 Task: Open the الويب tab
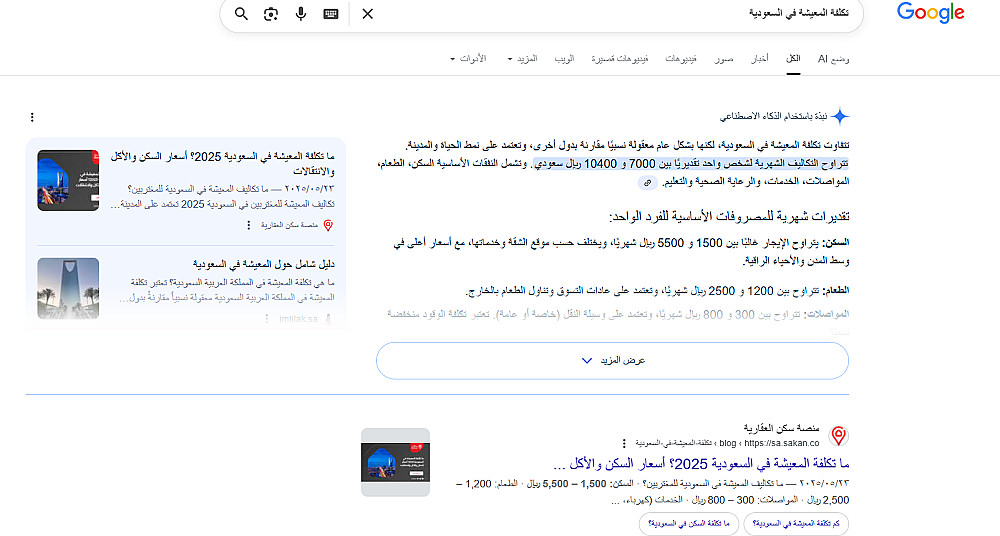tap(564, 59)
